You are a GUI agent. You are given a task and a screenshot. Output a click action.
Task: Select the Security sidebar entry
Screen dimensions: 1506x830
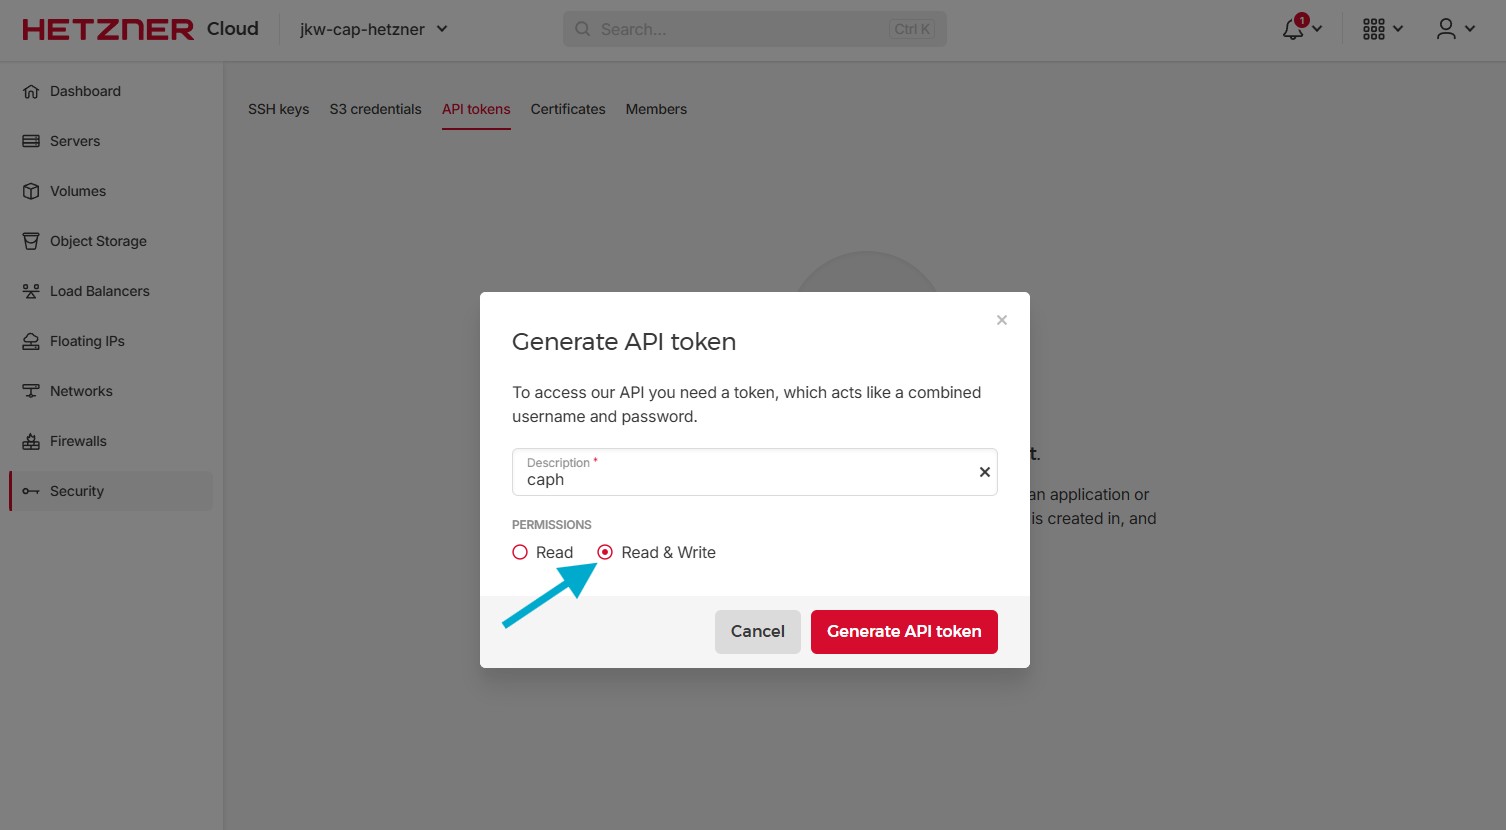[x=76, y=490]
